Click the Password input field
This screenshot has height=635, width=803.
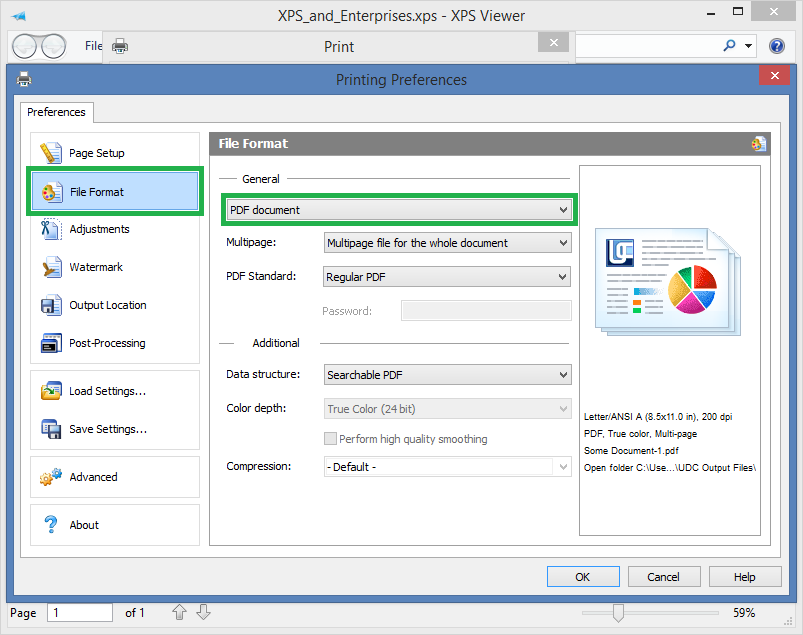click(486, 311)
